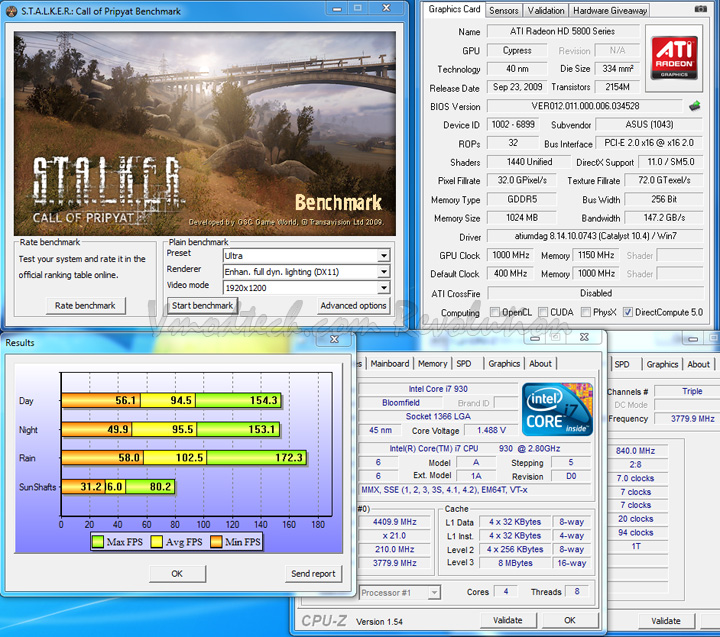Viewport: 720px width, 637px height.
Task: Click the Day max FPS bar 154.3
Action: coord(239,400)
